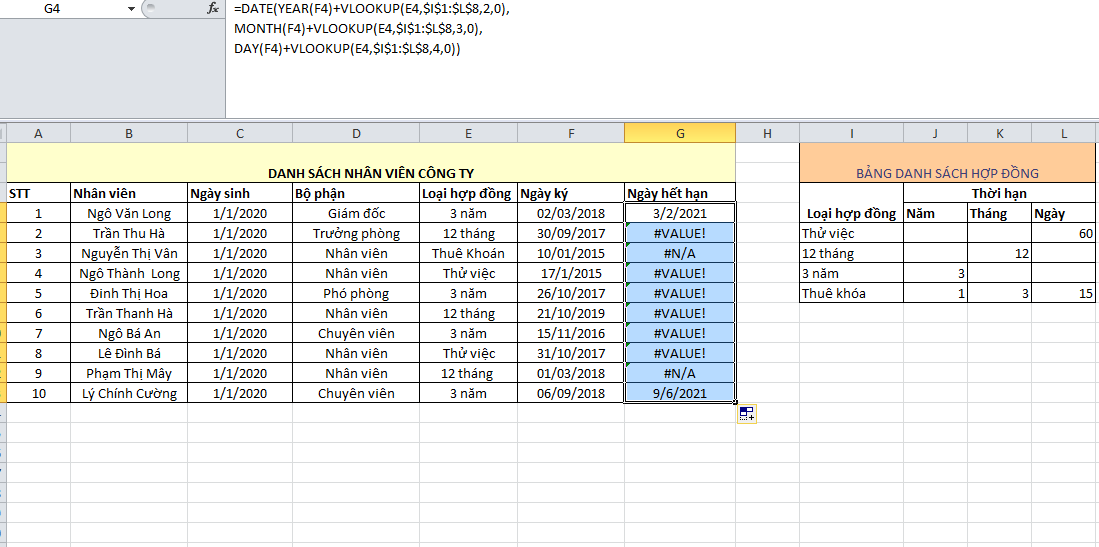Click the Insert Function fx icon
1099x547 pixels.
213,8
